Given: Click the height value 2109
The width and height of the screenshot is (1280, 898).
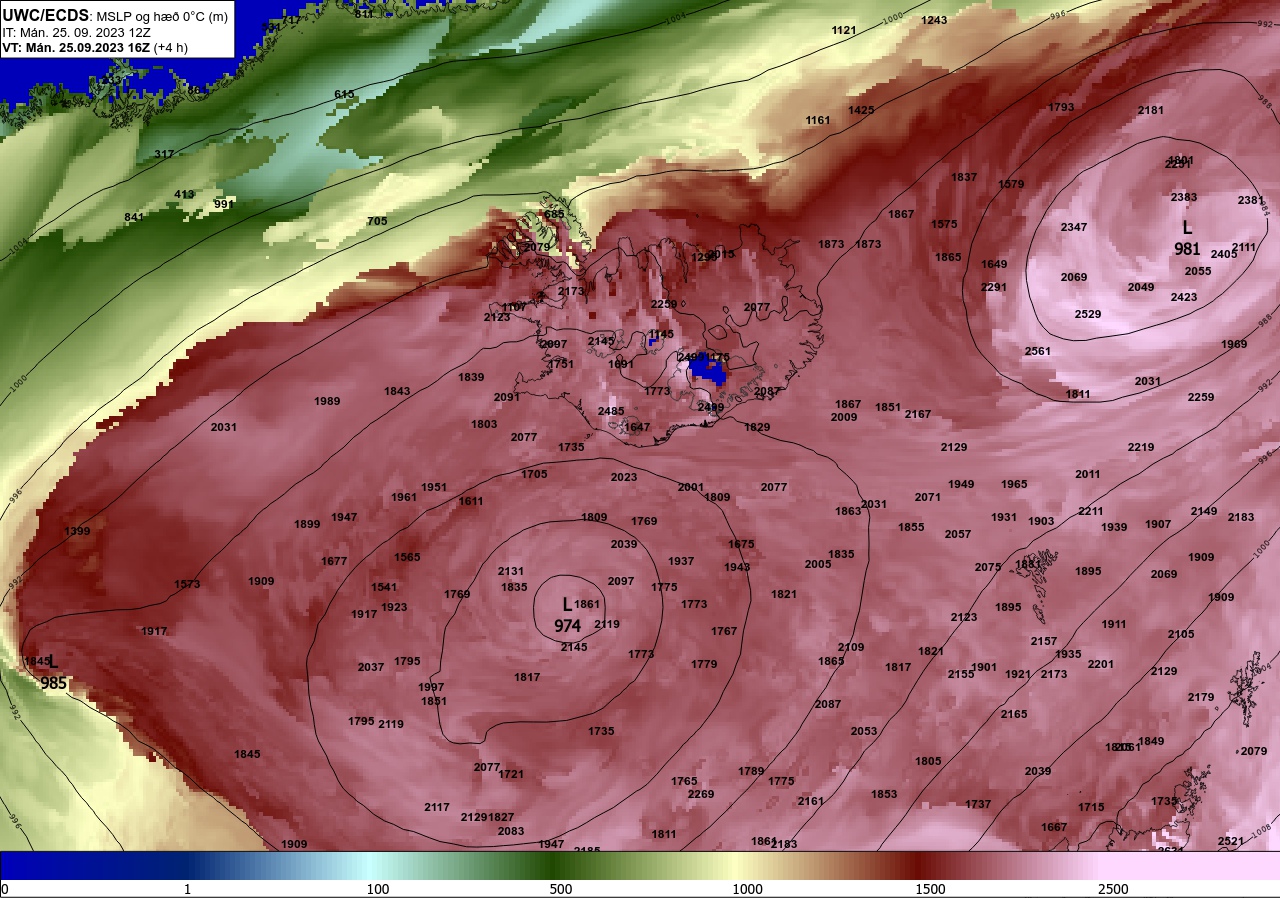Looking at the screenshot, I should click(x=851, y=647).
